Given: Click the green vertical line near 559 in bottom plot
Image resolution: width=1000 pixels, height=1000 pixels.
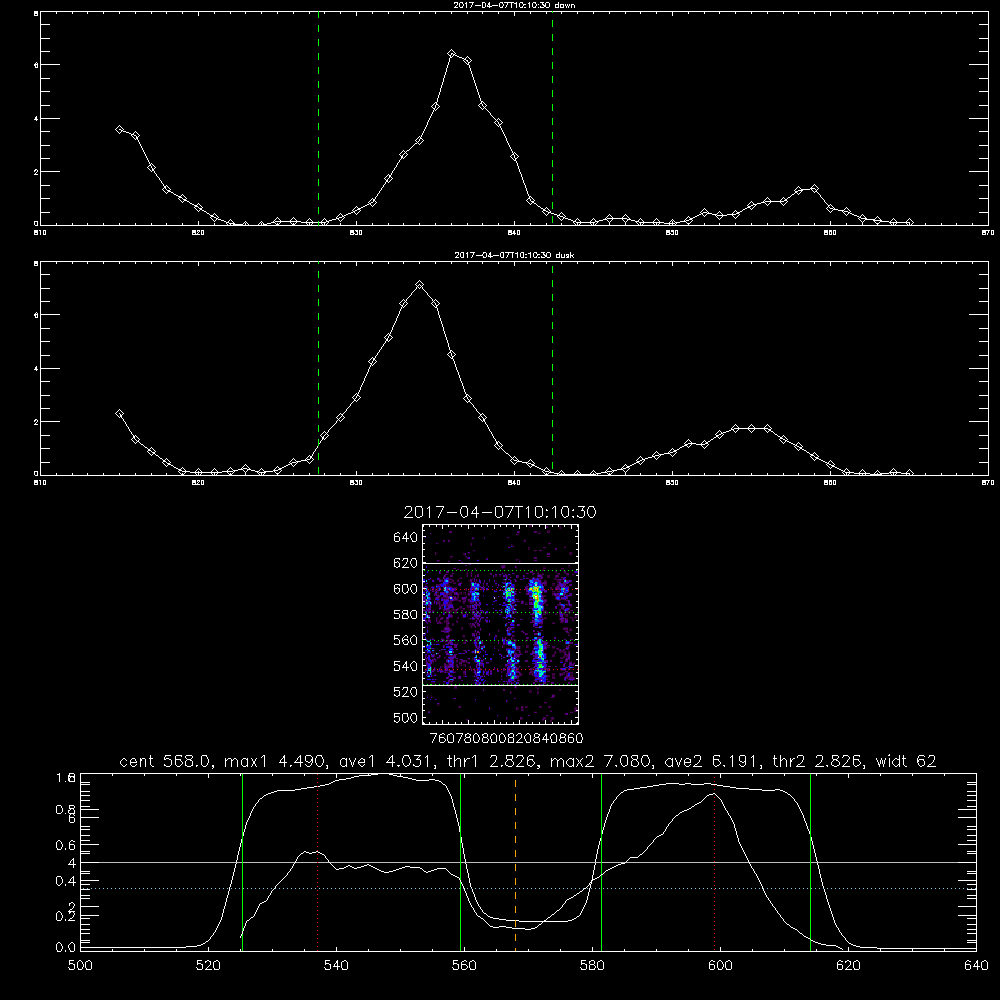Looking at the screenshot, I should pyautogui.click(x=460, y=862).
